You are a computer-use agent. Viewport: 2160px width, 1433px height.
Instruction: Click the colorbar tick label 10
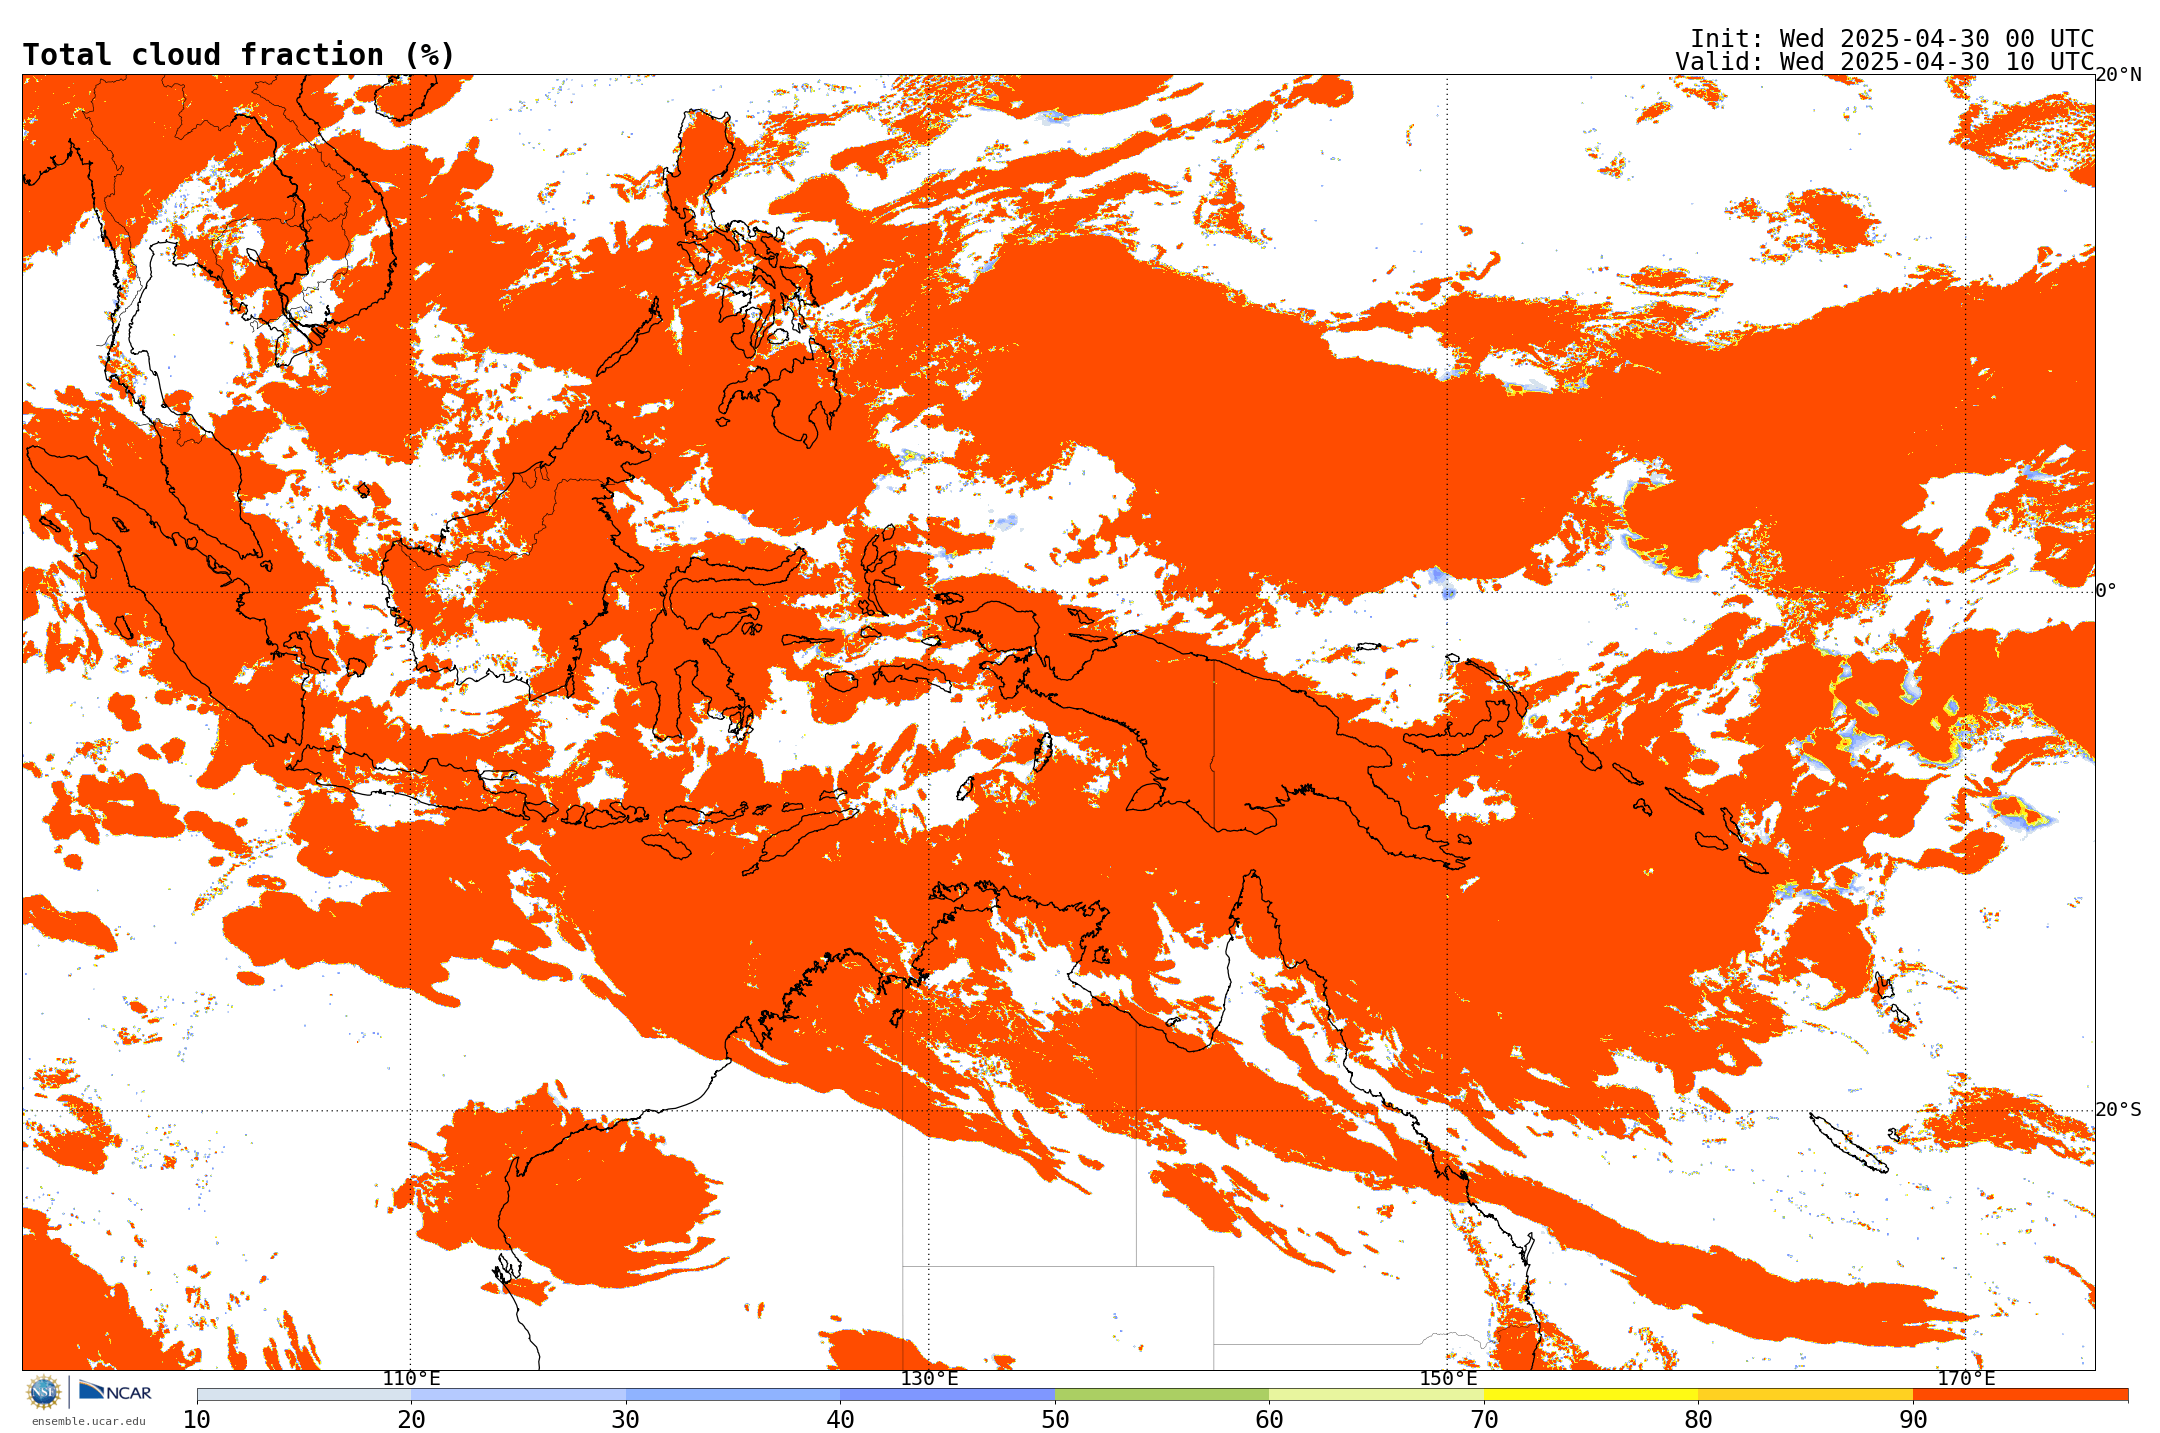(197, 1419)
